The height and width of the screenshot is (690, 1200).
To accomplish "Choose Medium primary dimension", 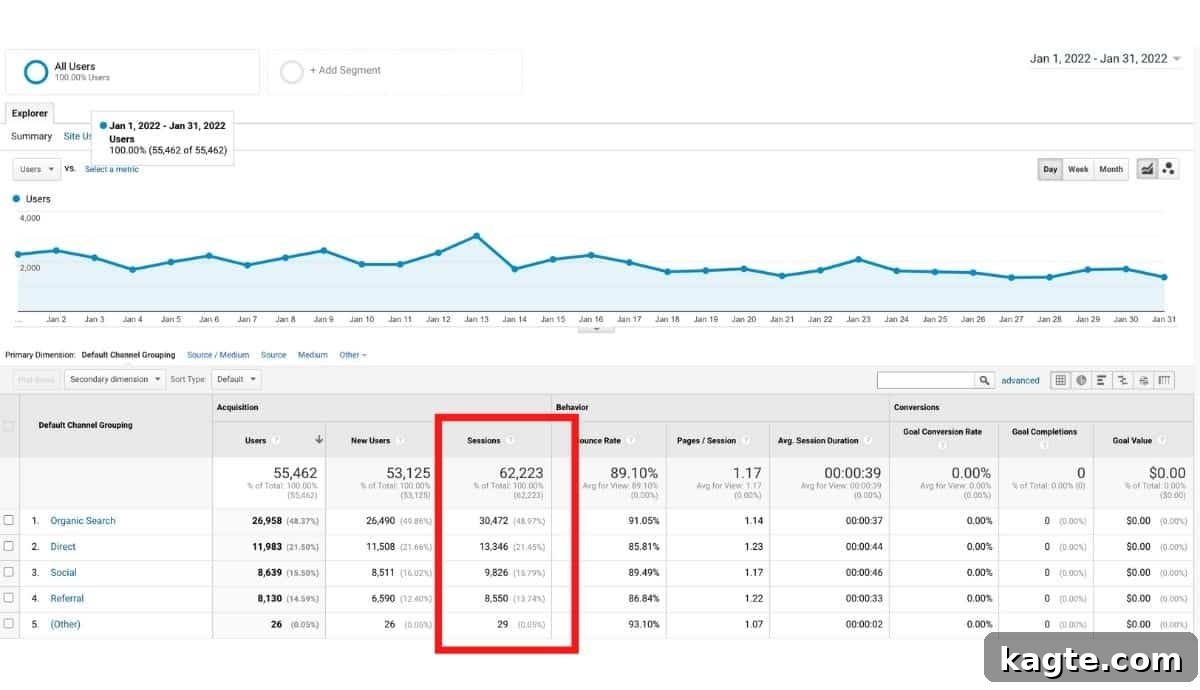I will click(312, 355).
